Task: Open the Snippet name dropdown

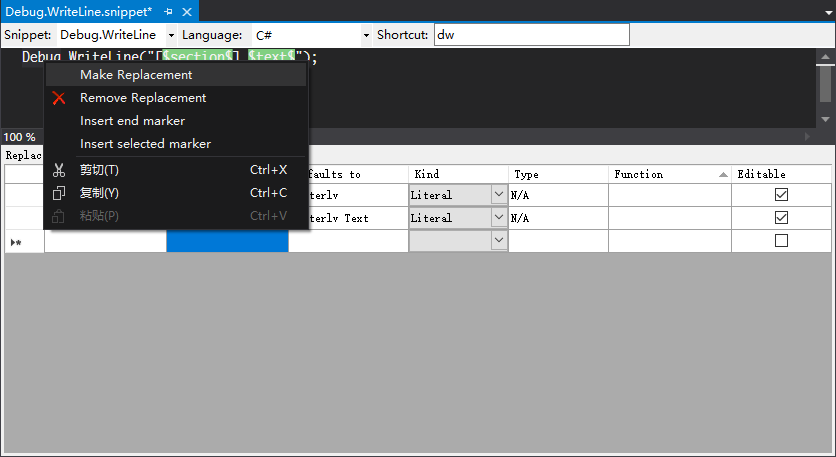Action: [x=171, y=35]
